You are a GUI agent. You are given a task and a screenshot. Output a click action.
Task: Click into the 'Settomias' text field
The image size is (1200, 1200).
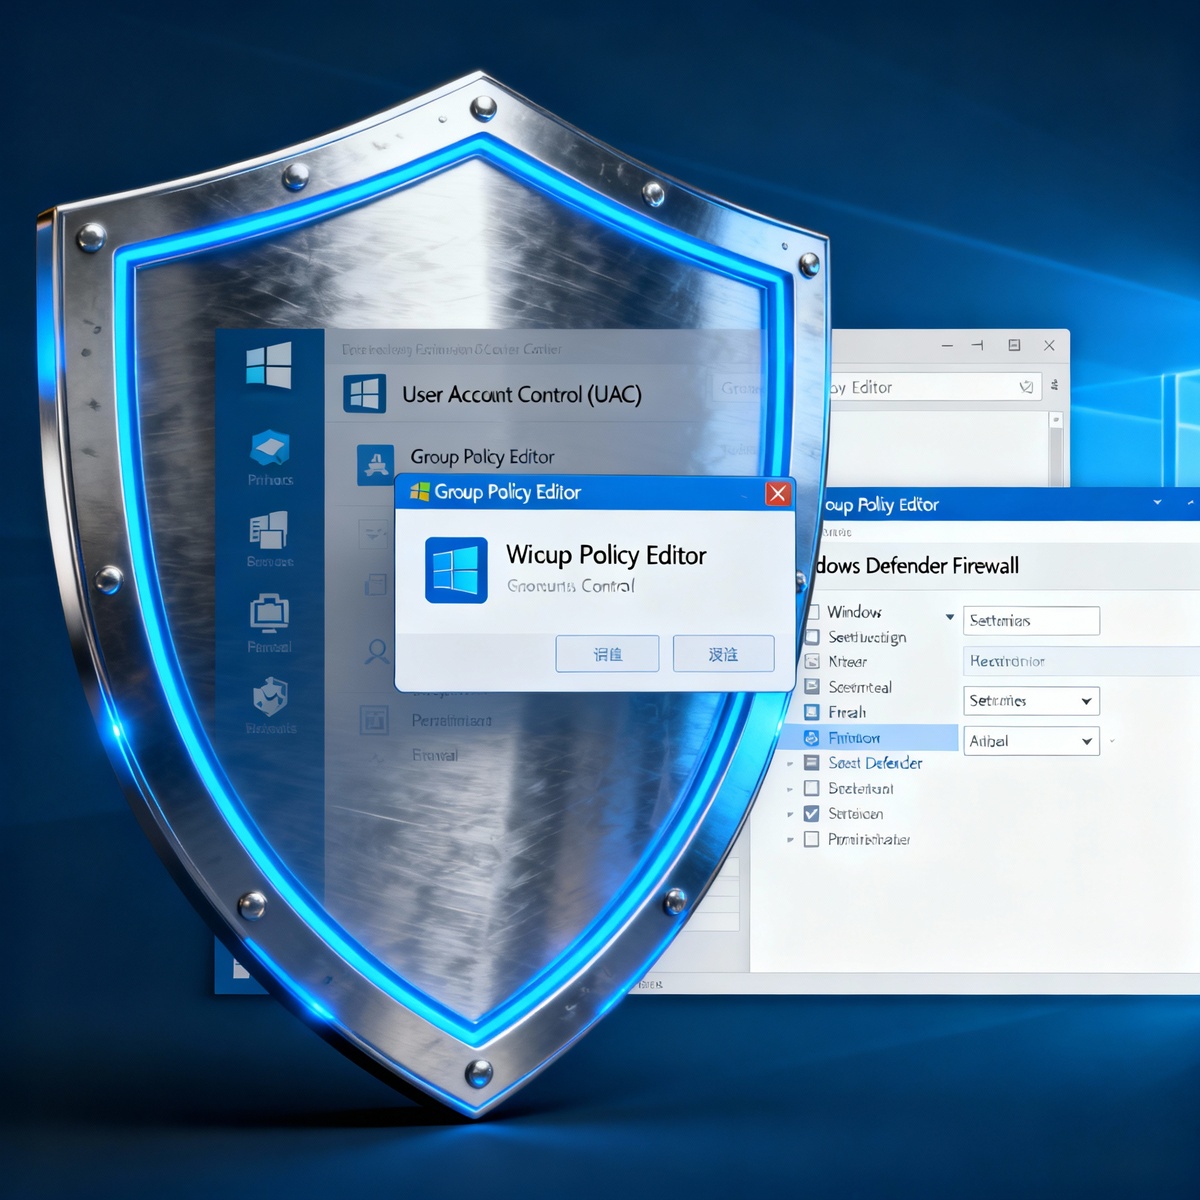[1032, 621]
